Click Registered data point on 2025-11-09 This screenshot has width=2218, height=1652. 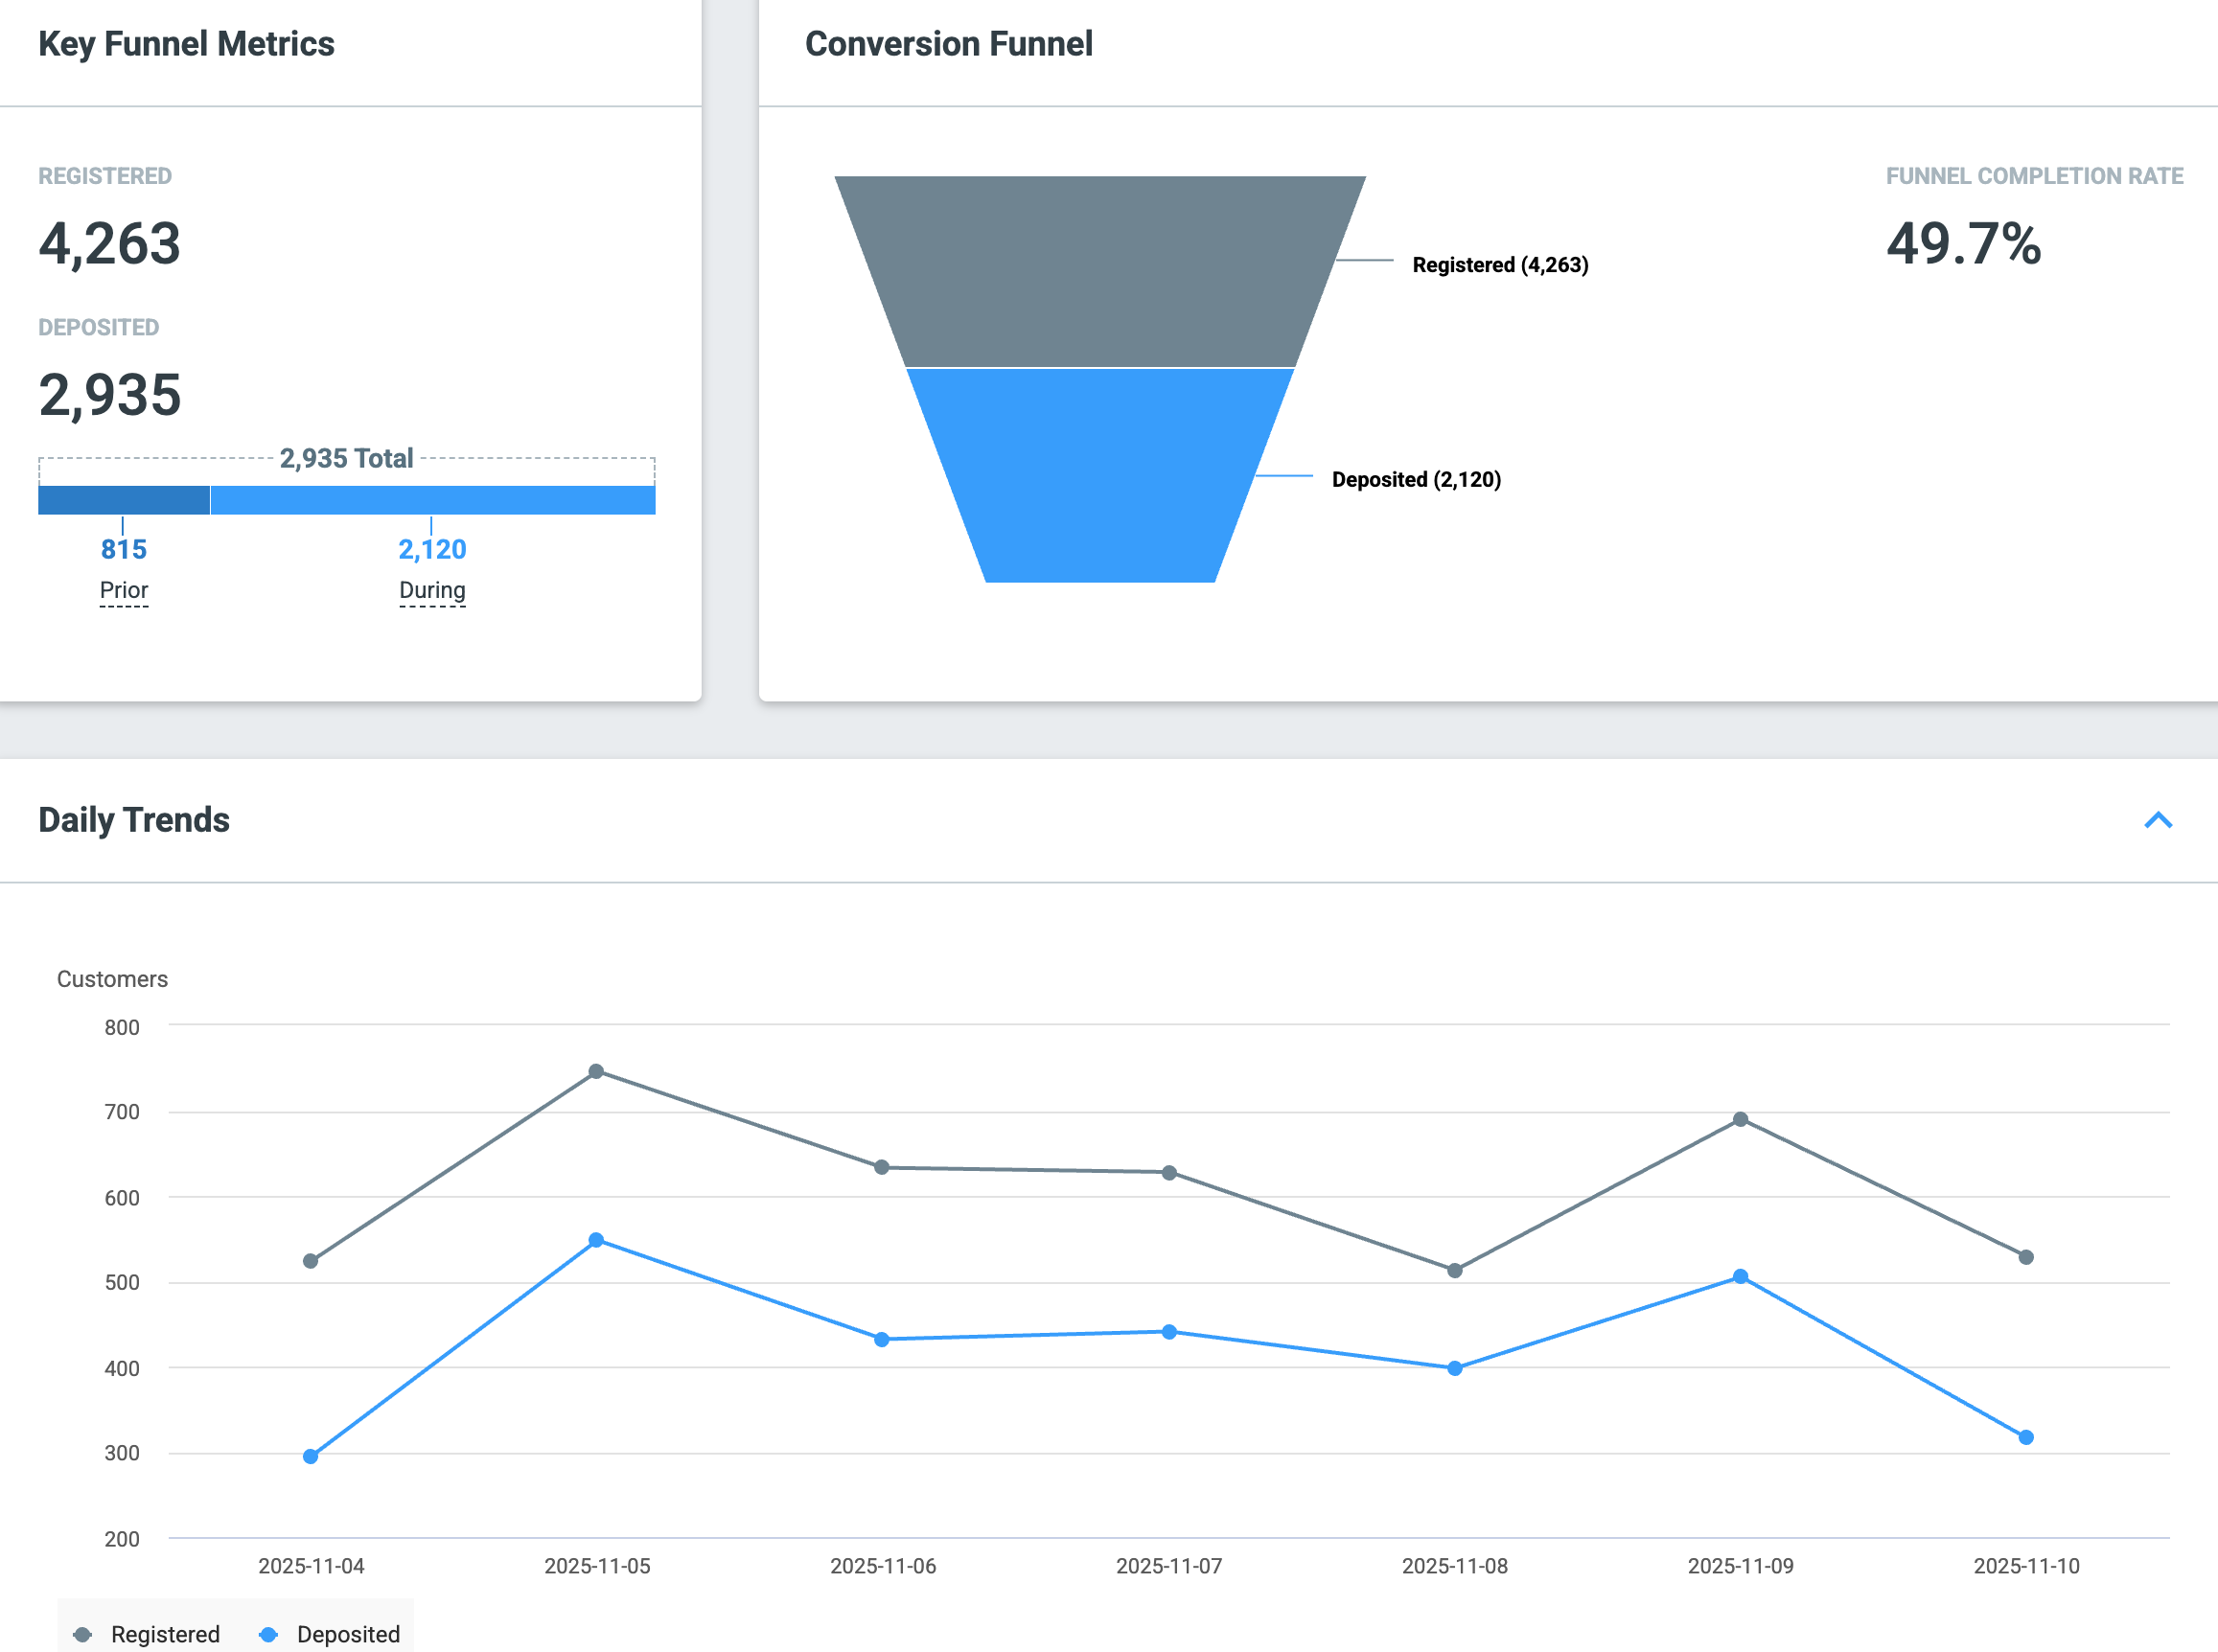[1740, 1119]
